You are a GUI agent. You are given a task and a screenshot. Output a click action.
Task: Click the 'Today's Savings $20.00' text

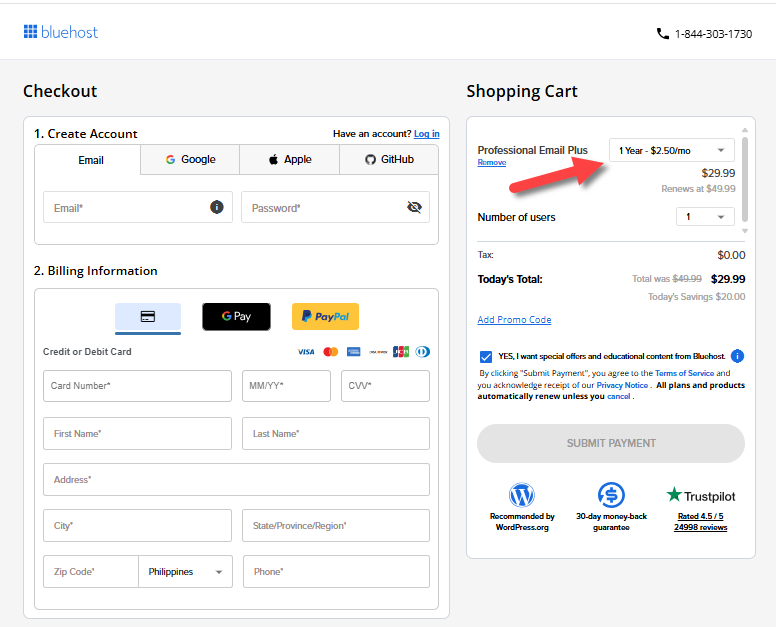click(x=696, y=297)
